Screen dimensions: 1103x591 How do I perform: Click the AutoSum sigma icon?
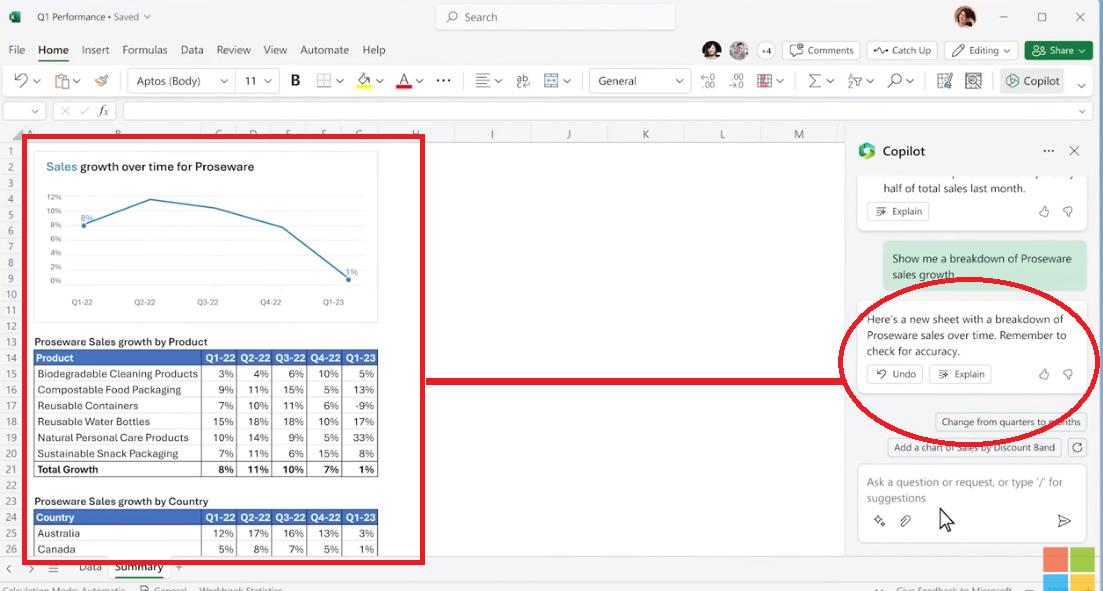[x=814, y=81]
